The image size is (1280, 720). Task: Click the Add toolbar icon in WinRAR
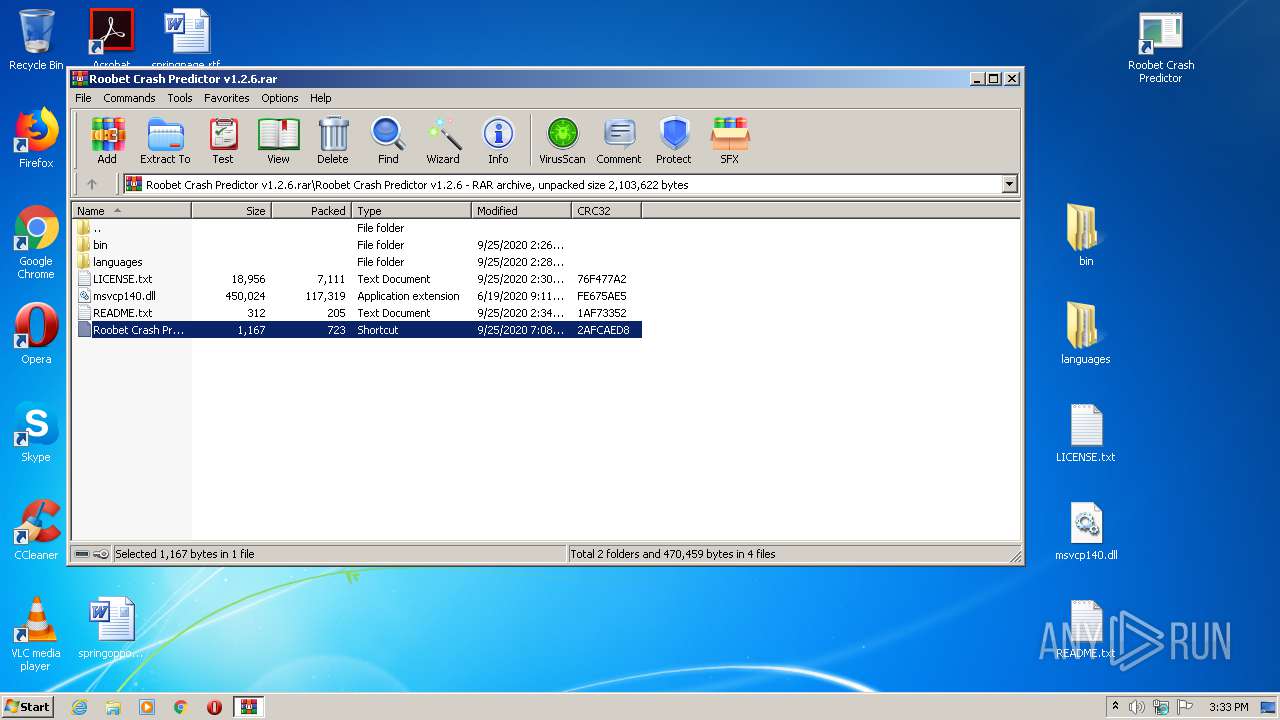107,140
